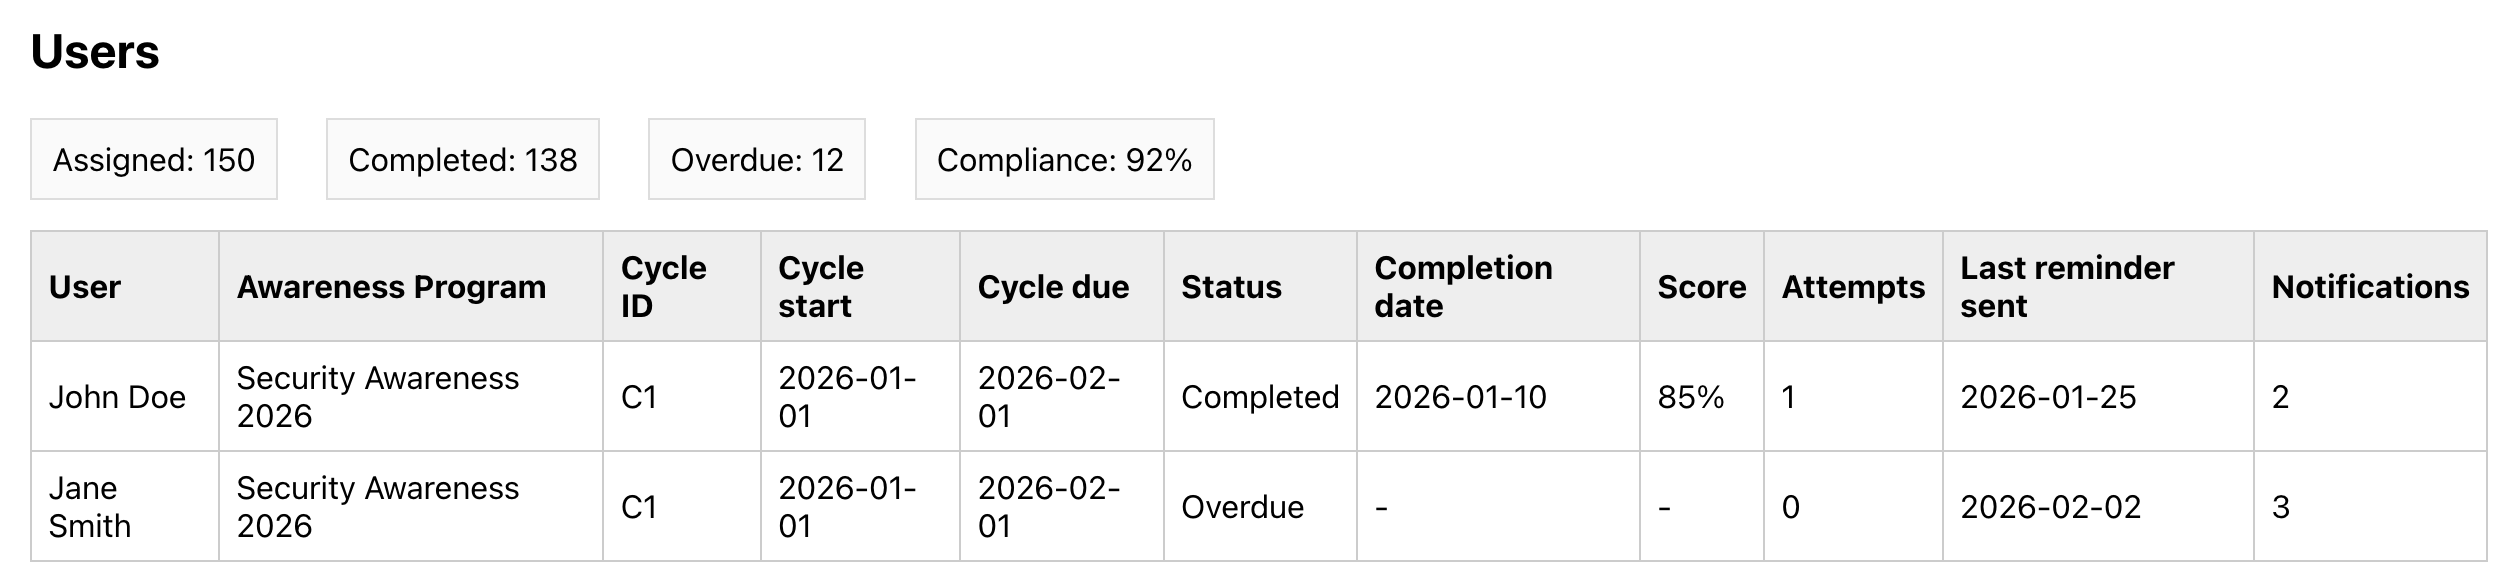Screen dimensions: 2510x582
Task: Sort by the Notifications column header
Action: coord(2370,287)
